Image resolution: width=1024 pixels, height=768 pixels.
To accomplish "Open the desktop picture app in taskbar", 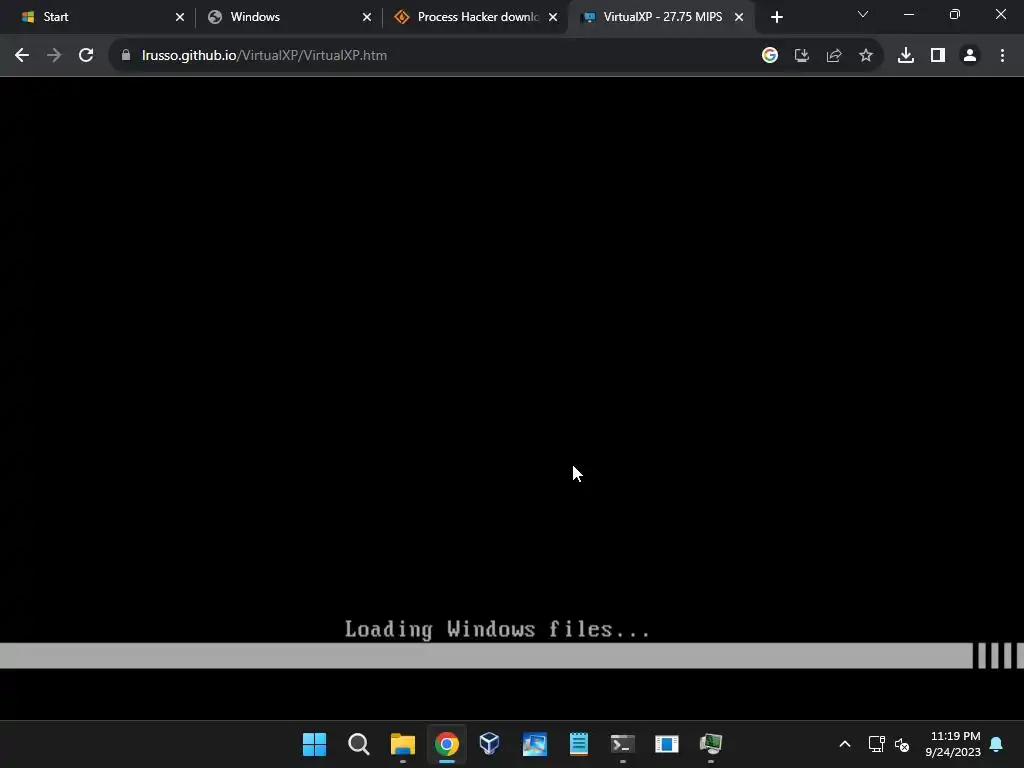I will [535, 744].
